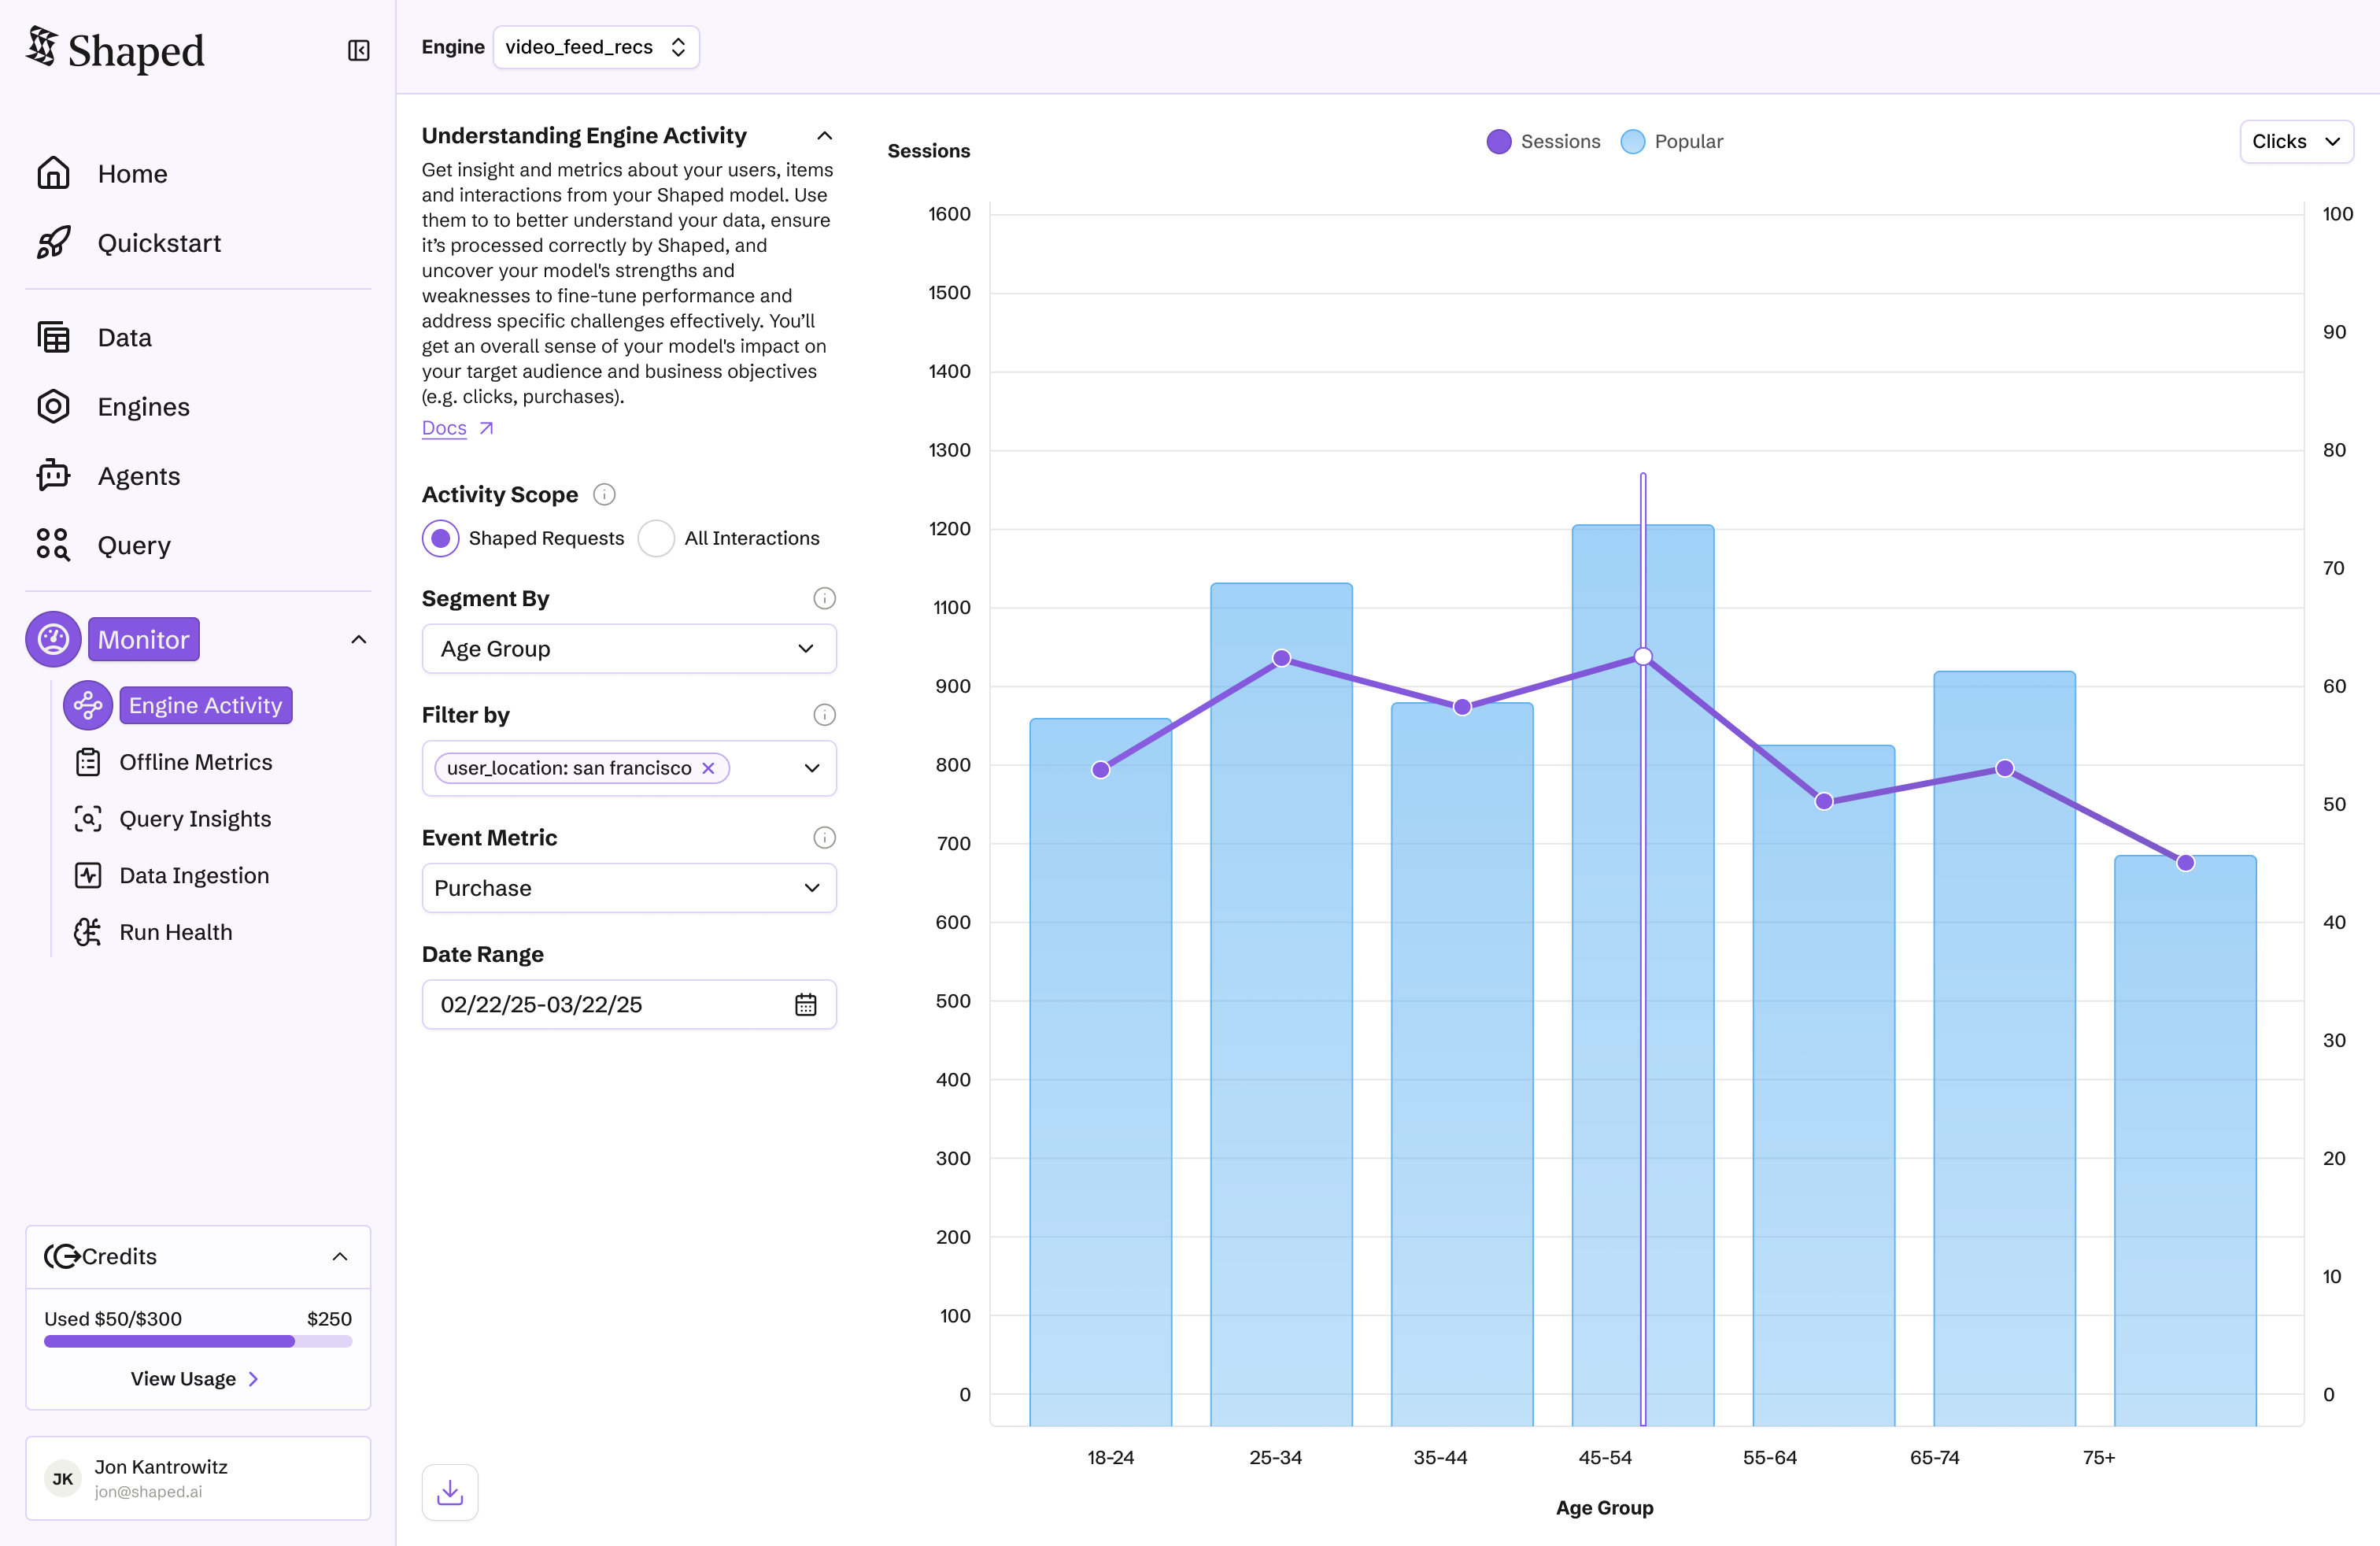Click the Segment By info icon
2380x1546 pixels.
pyautogui.click(x=824, y=598)
